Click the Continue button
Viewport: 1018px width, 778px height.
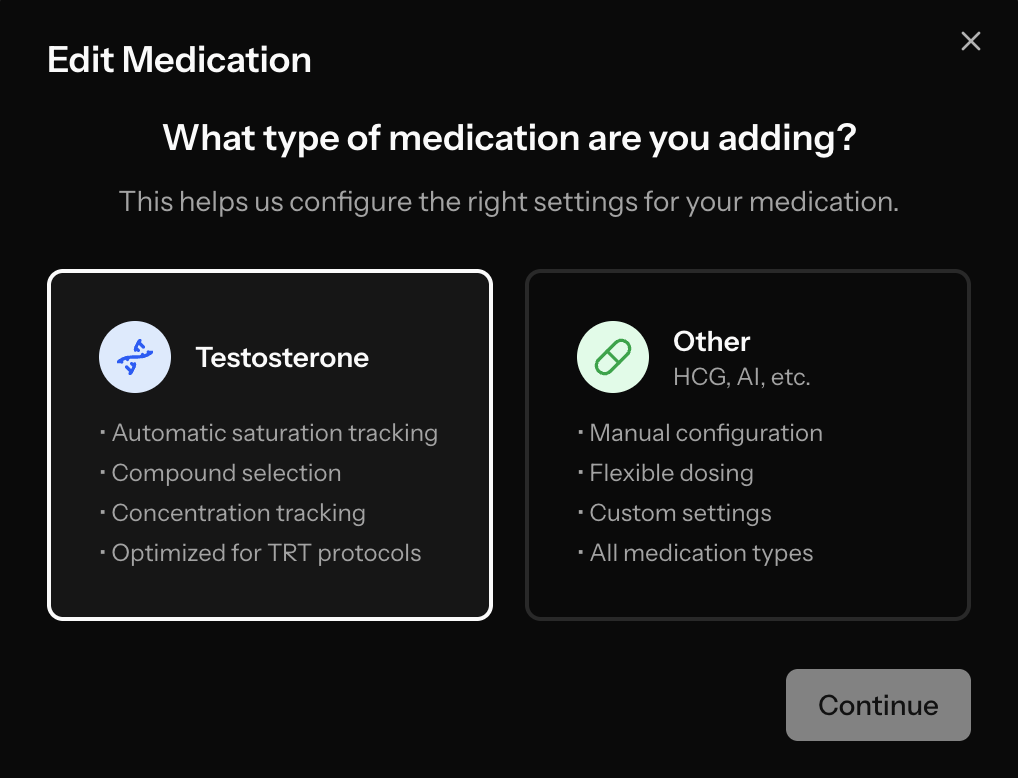(878, 705)
